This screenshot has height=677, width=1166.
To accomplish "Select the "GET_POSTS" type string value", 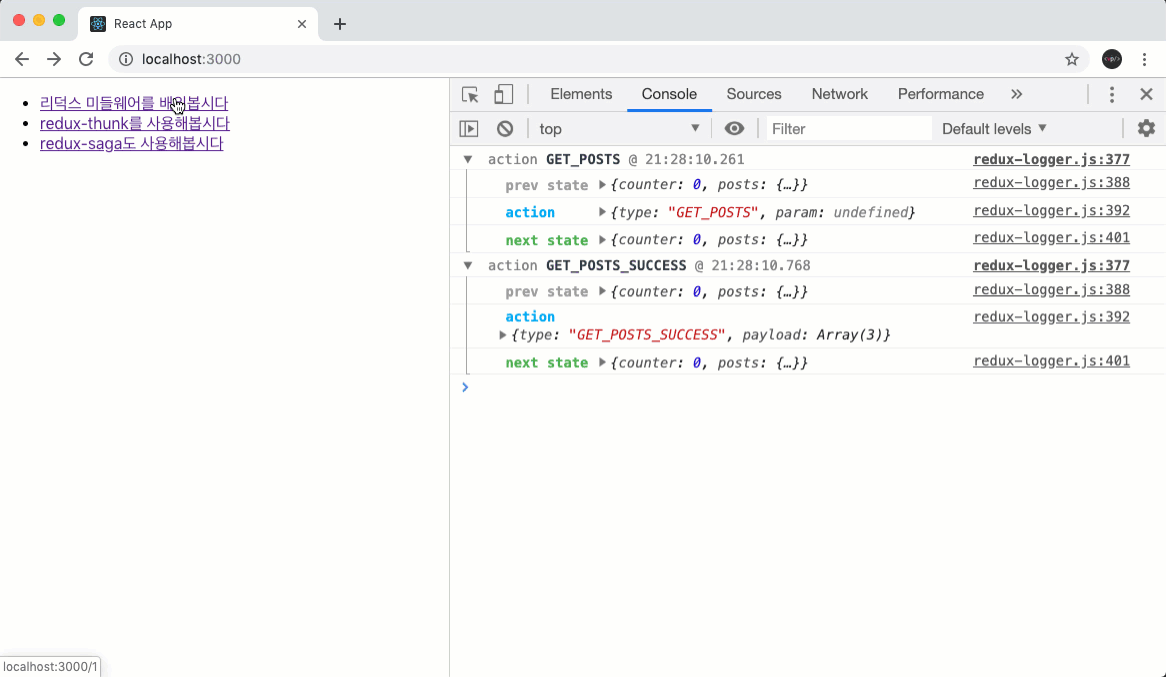I will [713, 212].
